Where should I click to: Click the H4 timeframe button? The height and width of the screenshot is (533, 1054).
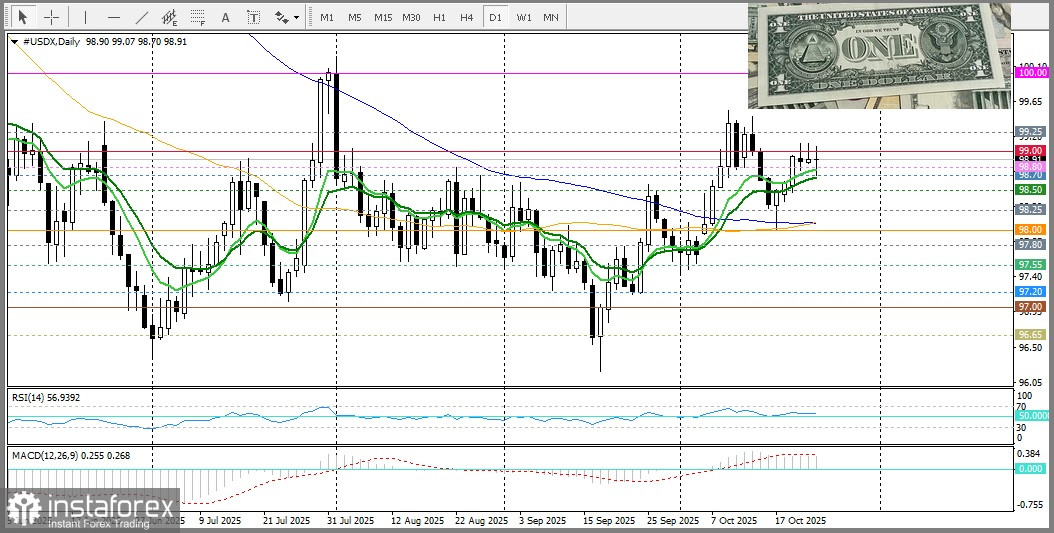coord(467,17)
